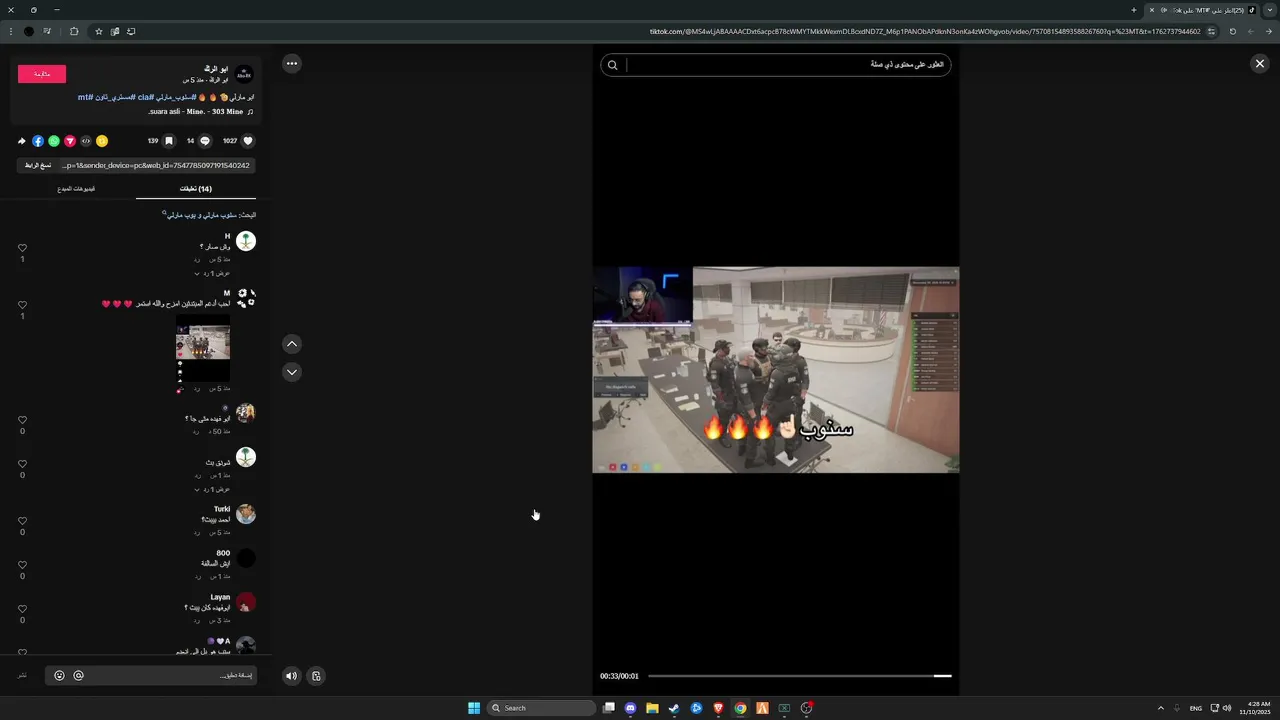Image resolution: width=1280 pixels, height=720 pixels.
Task: Insert a mention with the @ icon
Action: point(79,676)
